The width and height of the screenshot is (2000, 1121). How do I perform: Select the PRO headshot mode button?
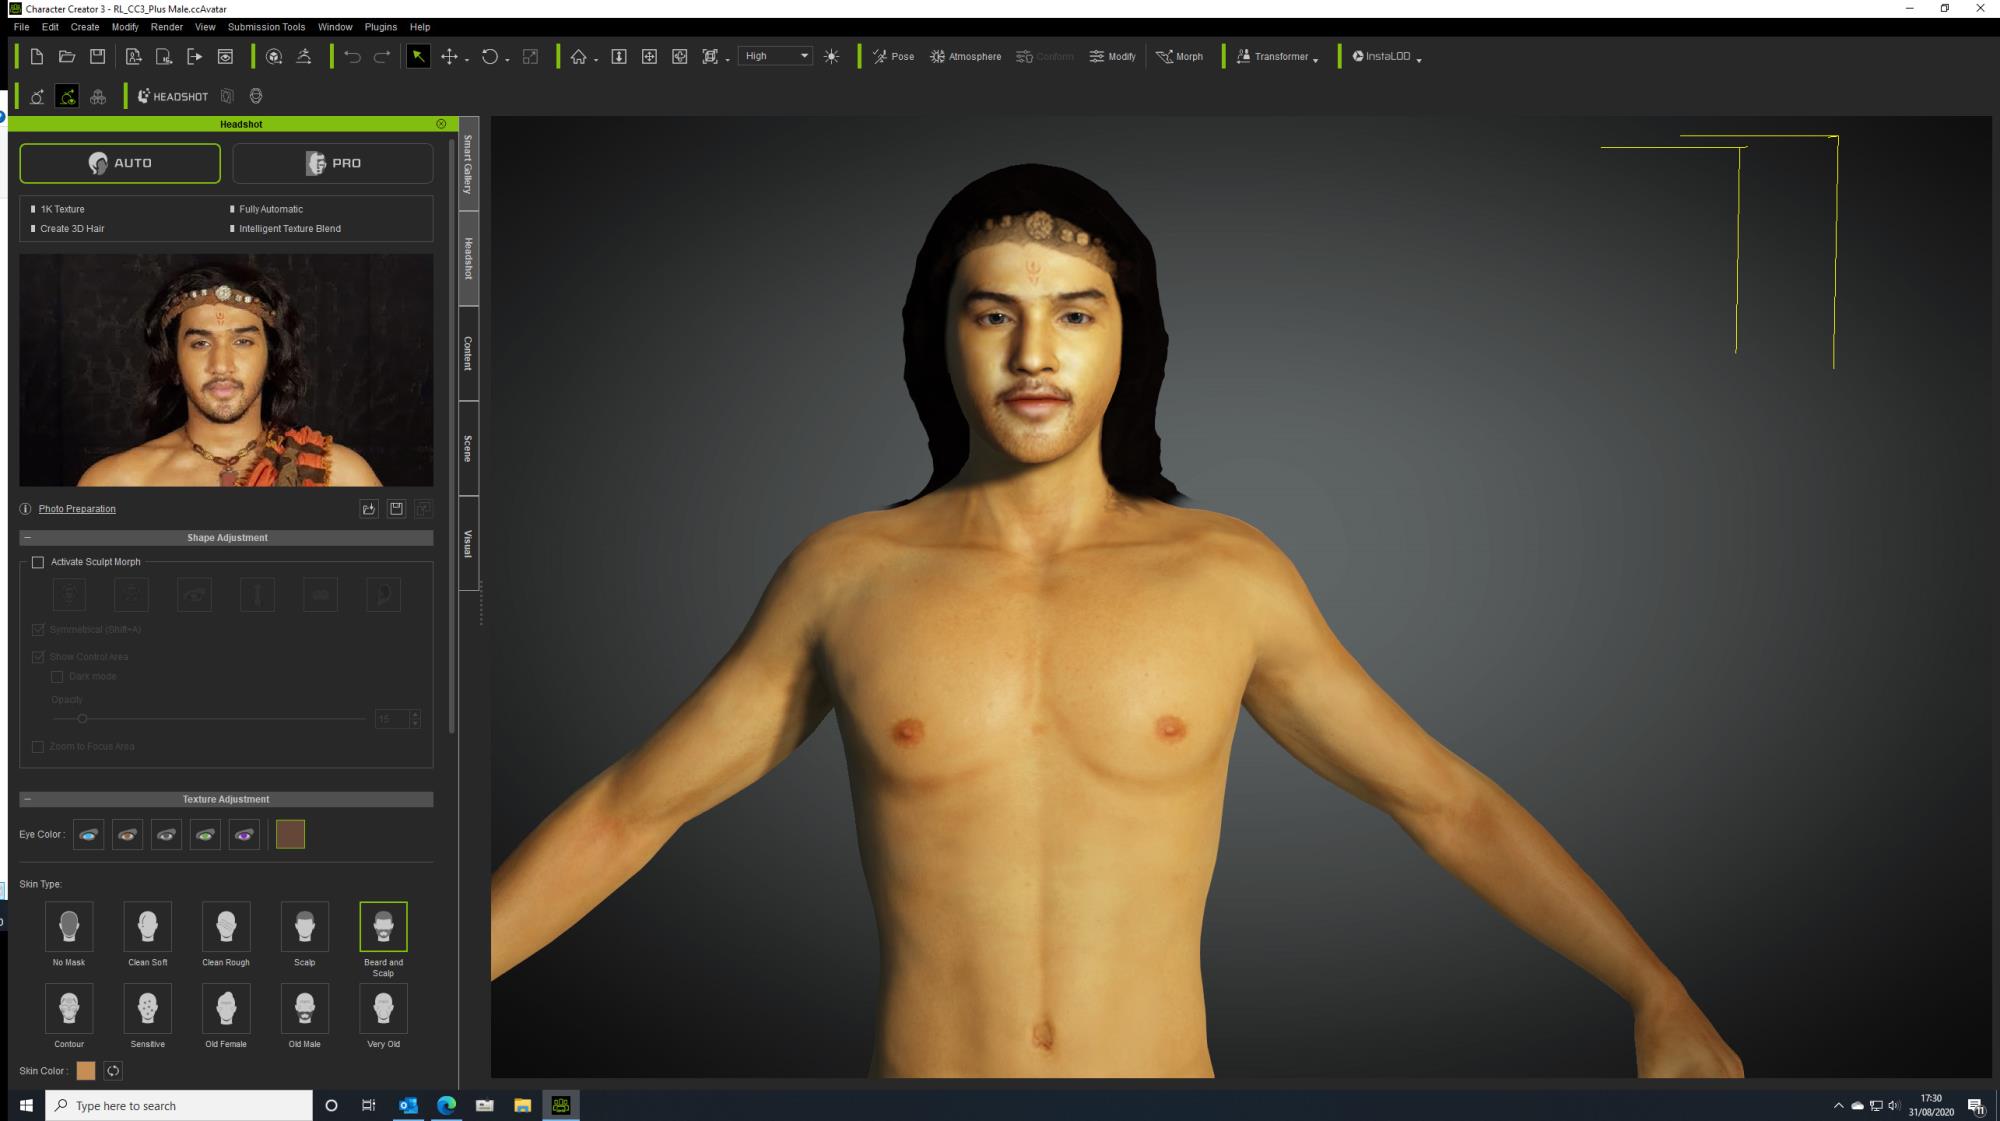tap(333, 163)
